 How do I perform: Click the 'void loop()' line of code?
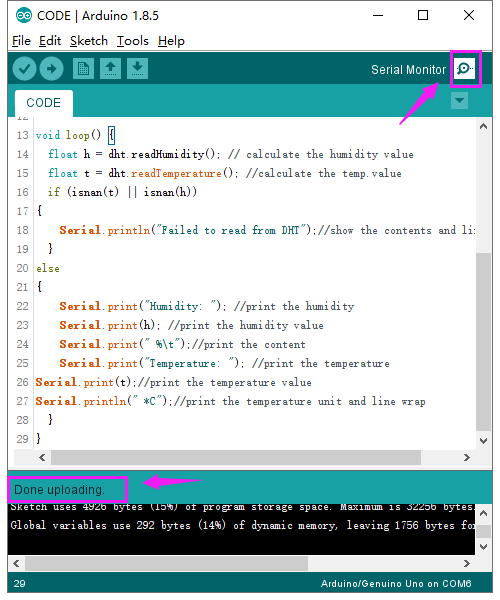pos(75,135)
